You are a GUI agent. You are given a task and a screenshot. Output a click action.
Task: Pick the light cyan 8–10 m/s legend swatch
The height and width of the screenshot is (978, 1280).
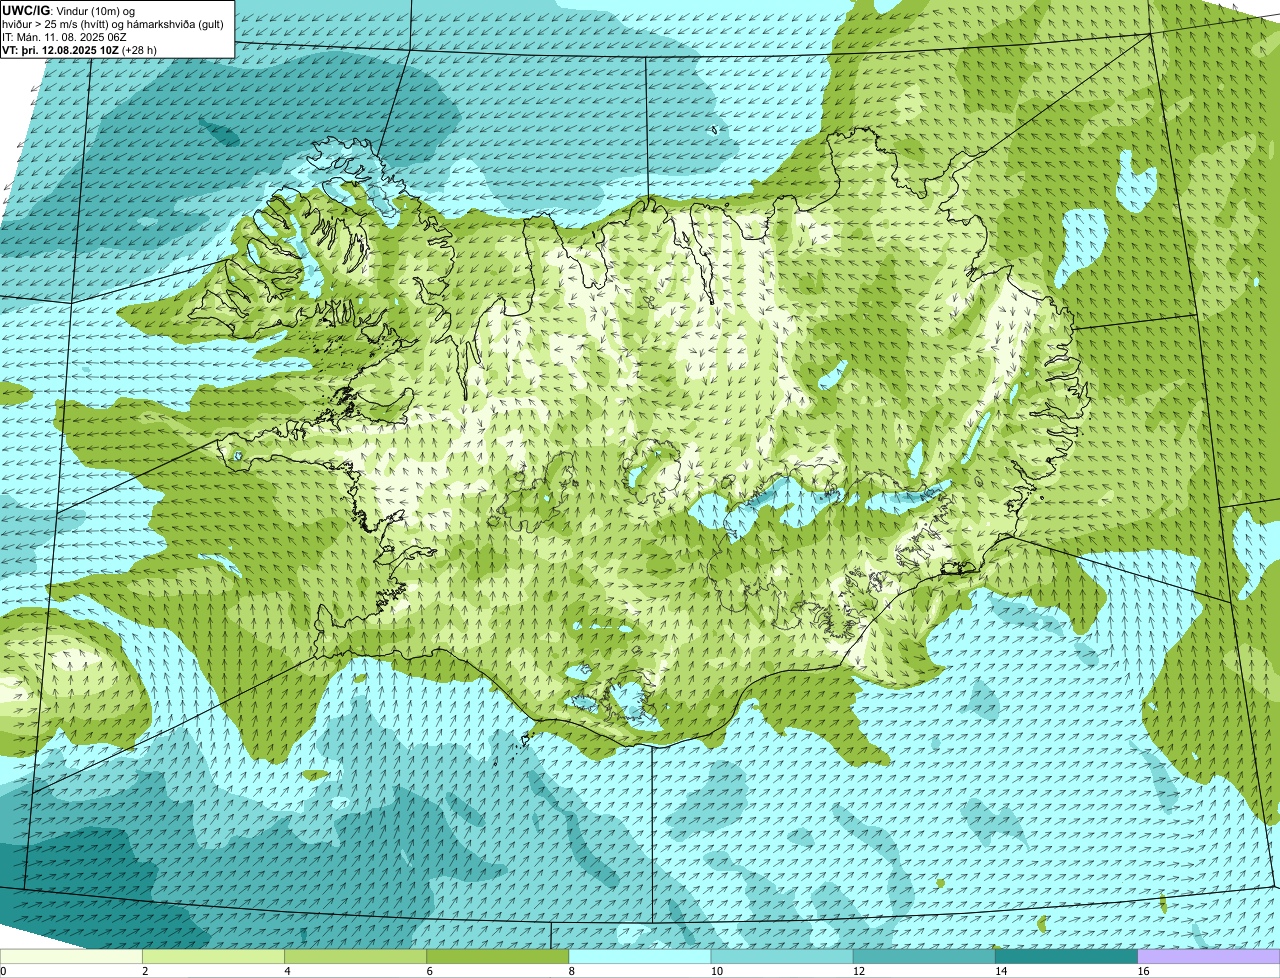point(640,957)
